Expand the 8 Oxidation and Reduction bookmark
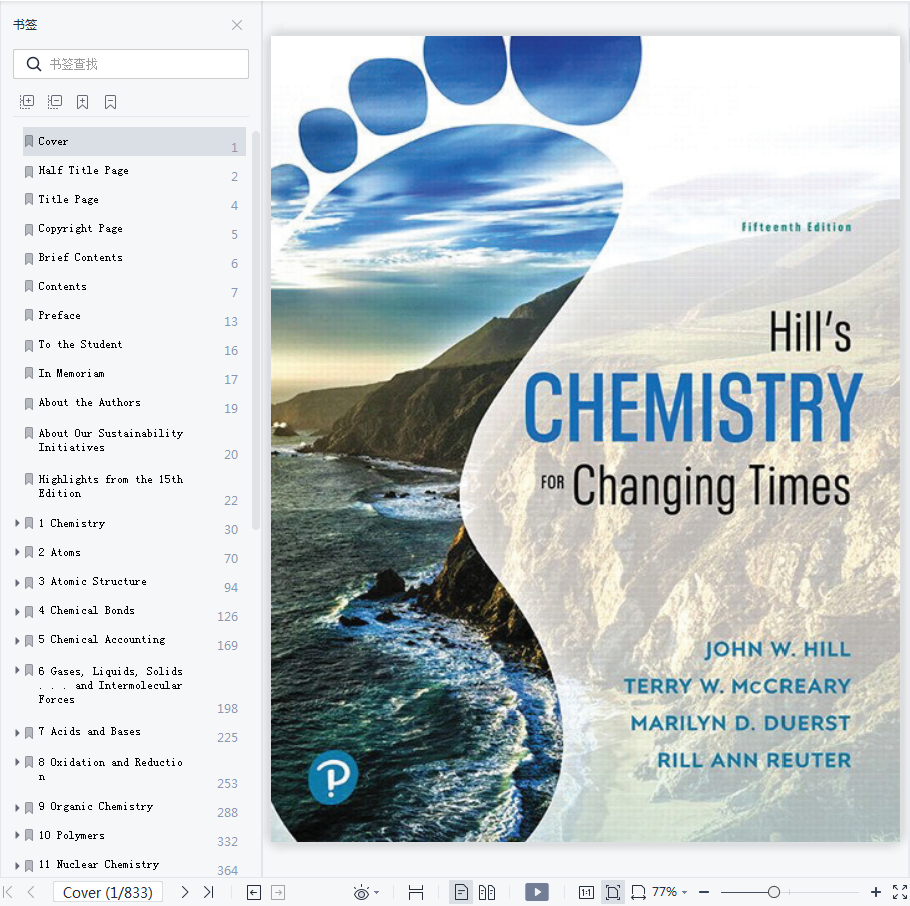This screenshot has height=906, width=910. point(17,762)
